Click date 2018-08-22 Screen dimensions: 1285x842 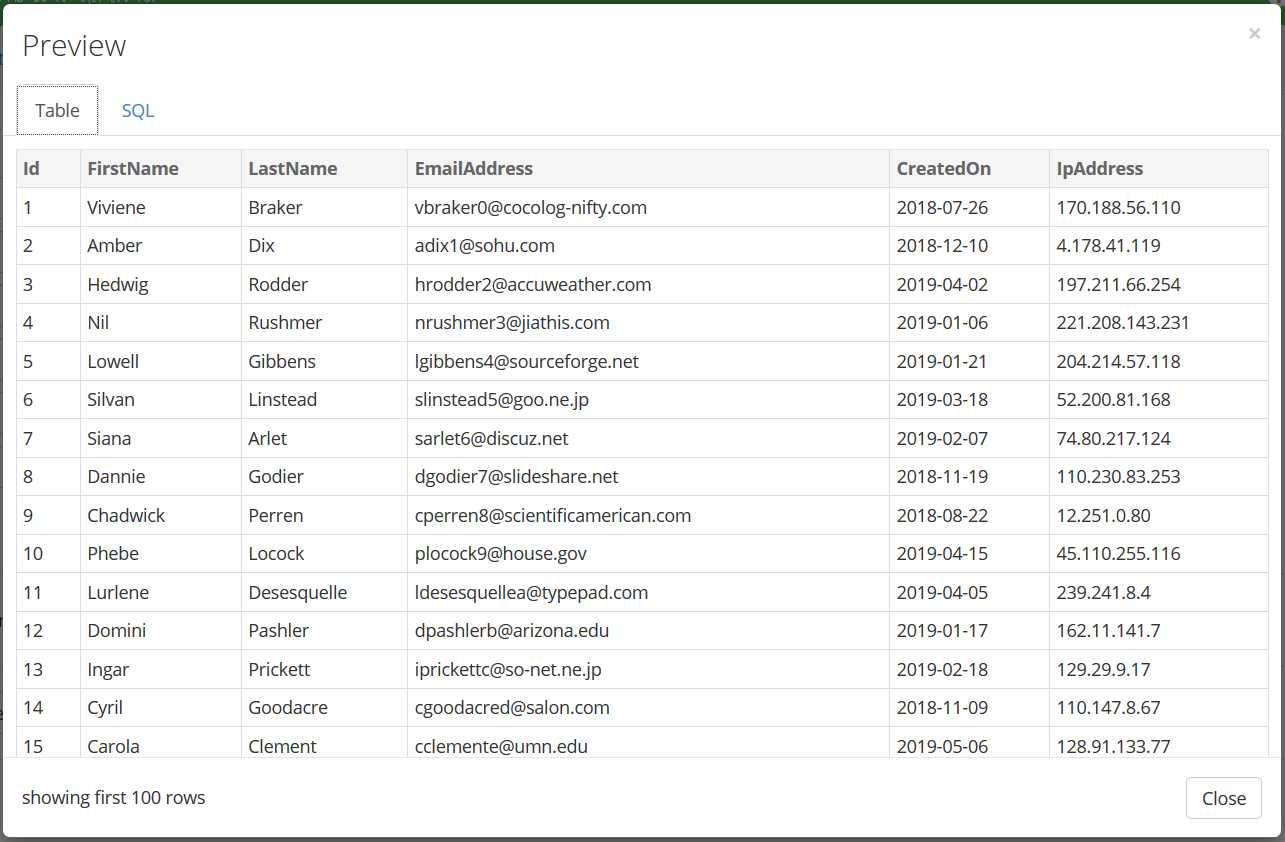coord(942,516)
